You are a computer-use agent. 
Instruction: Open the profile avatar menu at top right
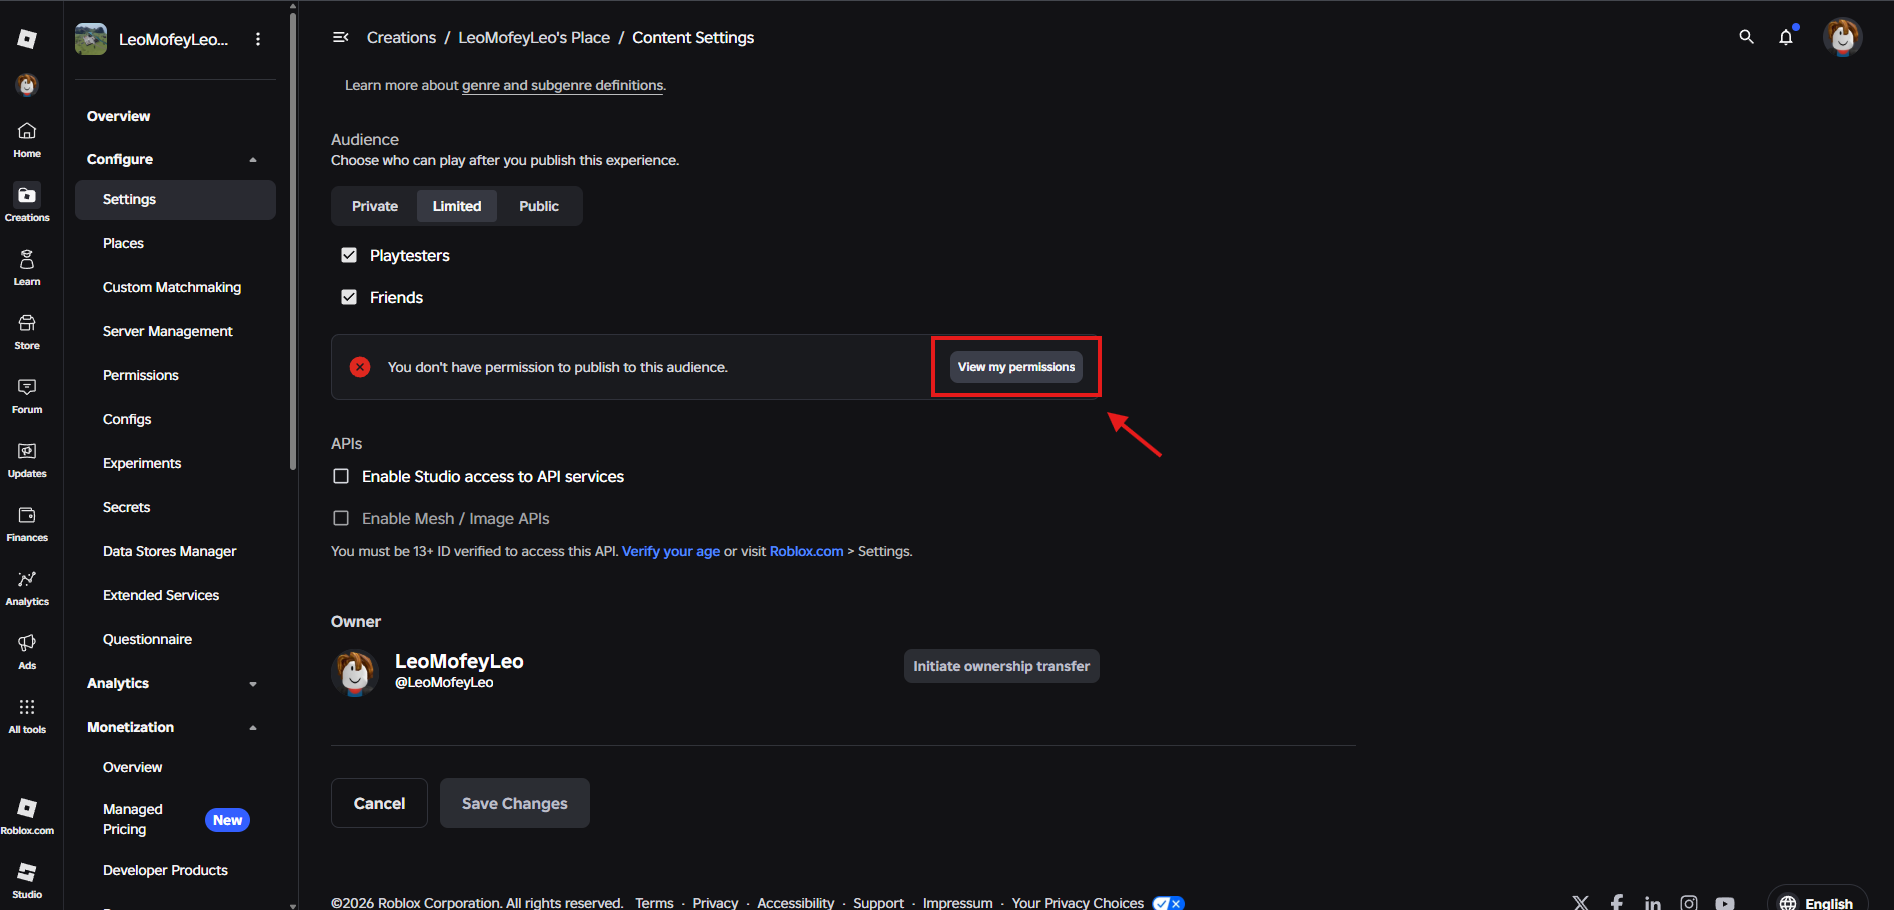[1842, 37]
